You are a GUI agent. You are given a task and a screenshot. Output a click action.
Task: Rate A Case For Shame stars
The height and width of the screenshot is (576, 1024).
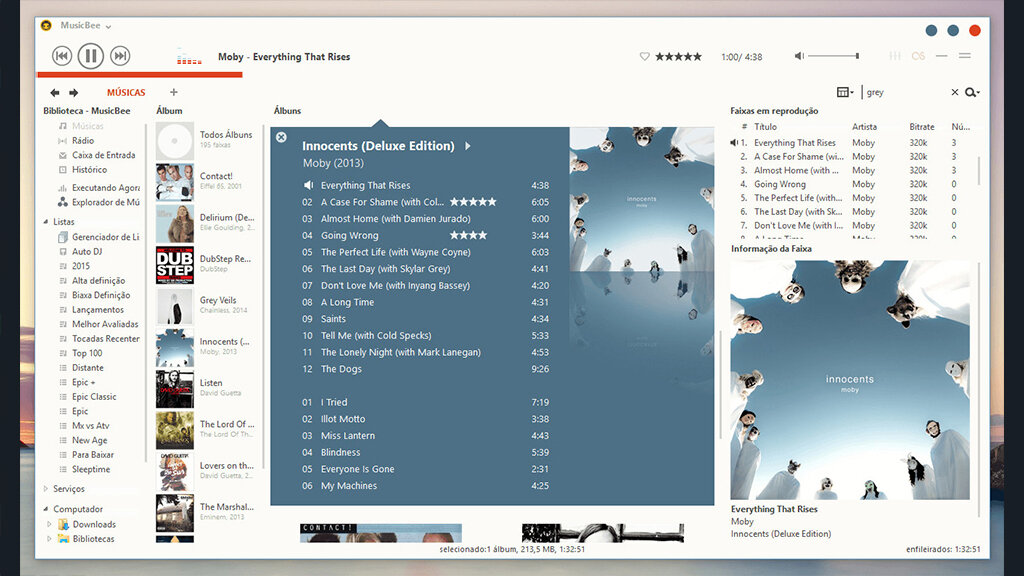(473, 202)
